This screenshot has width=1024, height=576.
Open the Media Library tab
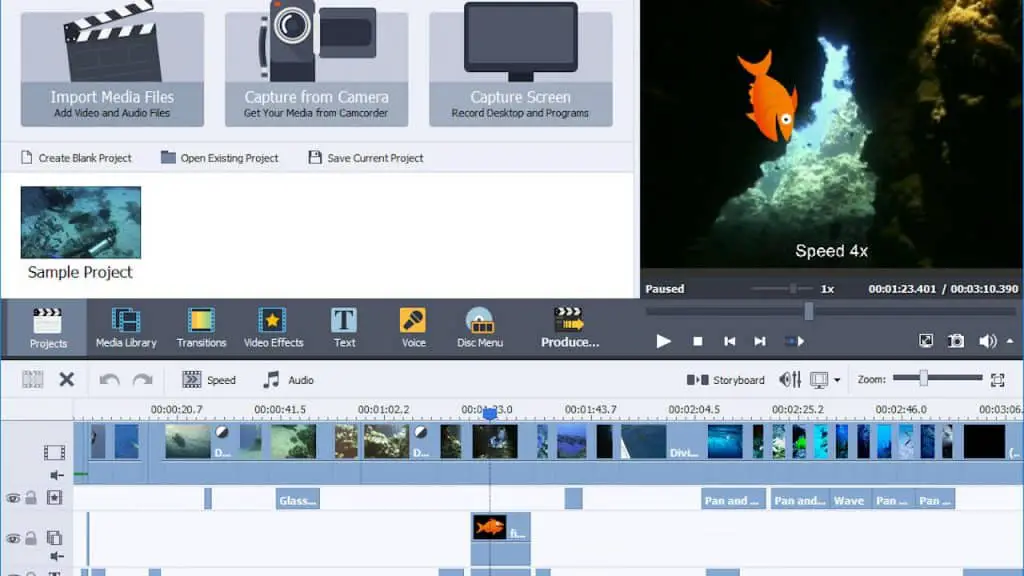(126, 328)
